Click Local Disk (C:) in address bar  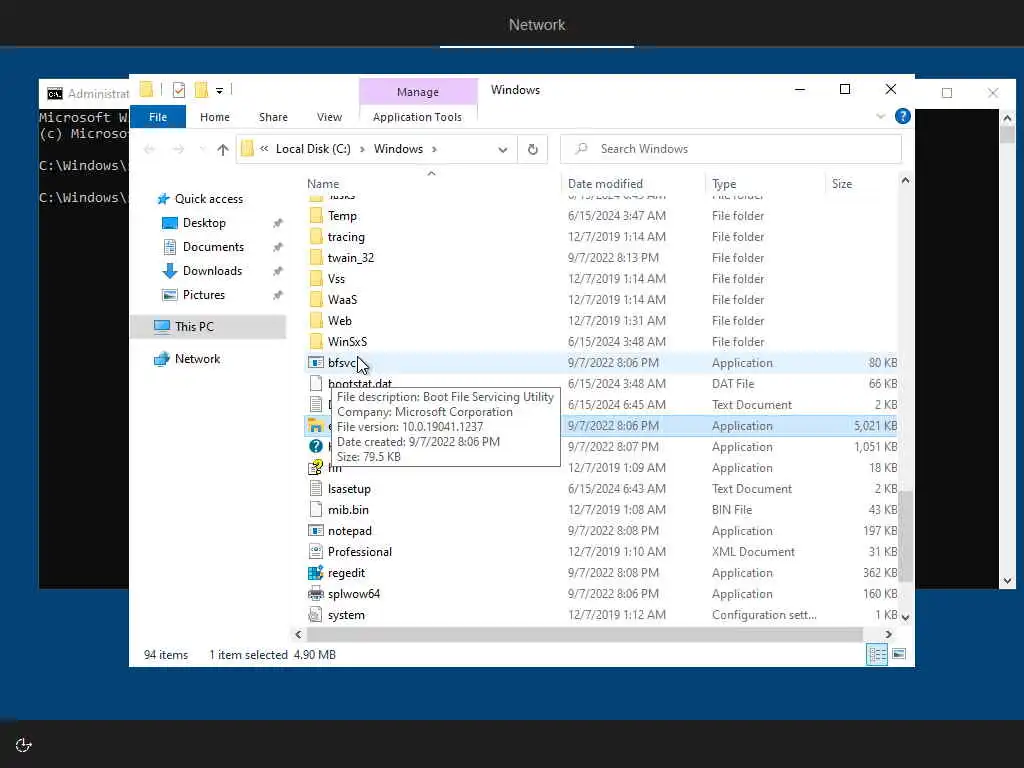313,149
